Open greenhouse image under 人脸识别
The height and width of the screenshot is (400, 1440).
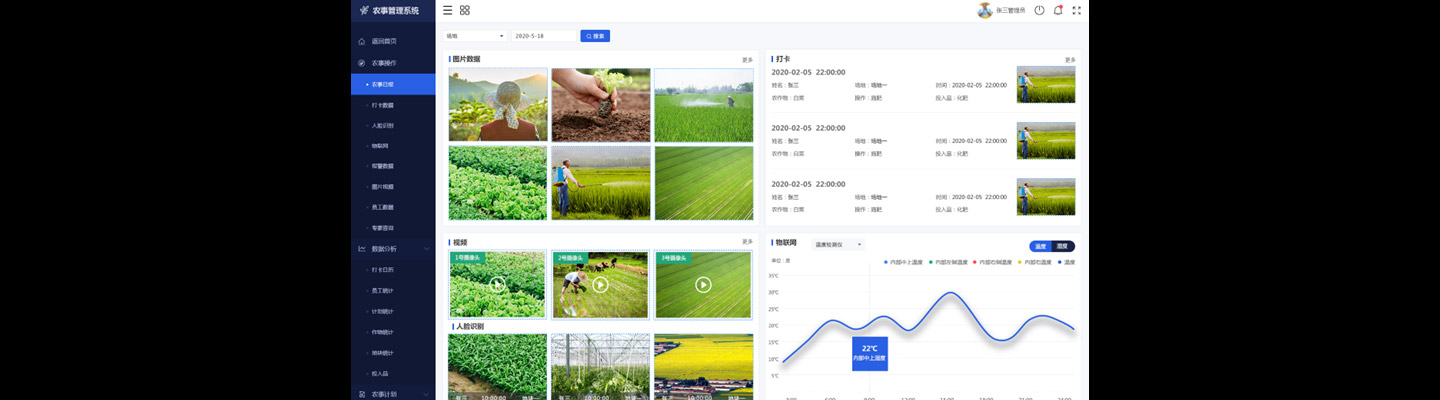(601, 367)
